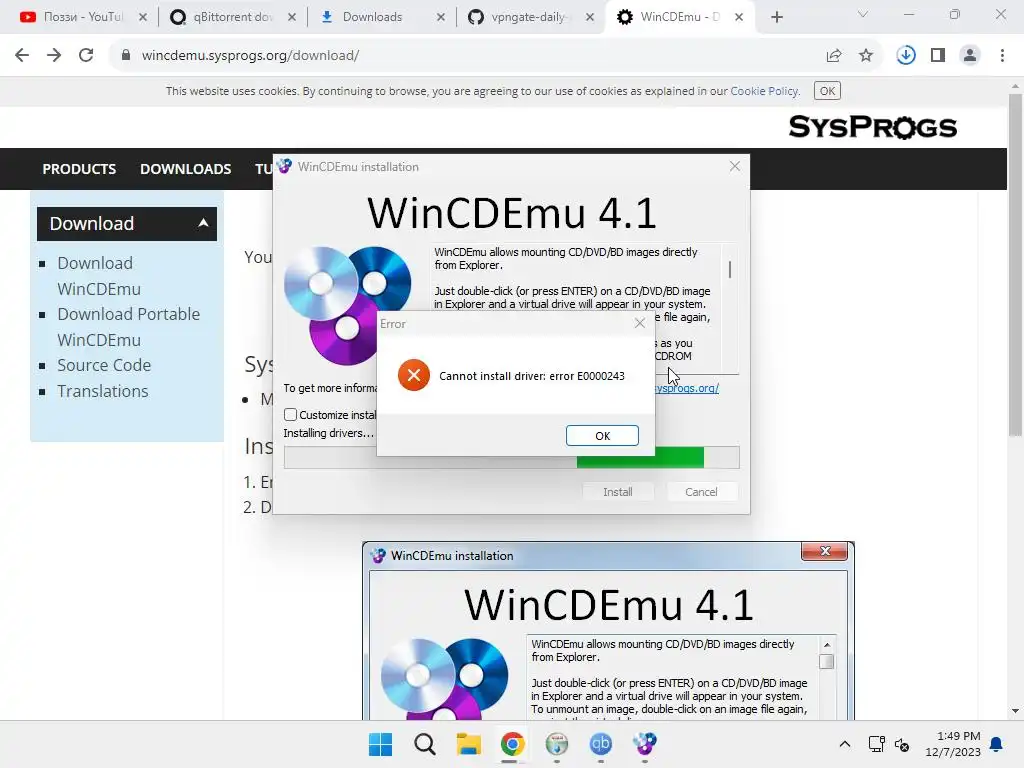
Task: Open the DOWNLOADS menu
Action: pos(185,169)
